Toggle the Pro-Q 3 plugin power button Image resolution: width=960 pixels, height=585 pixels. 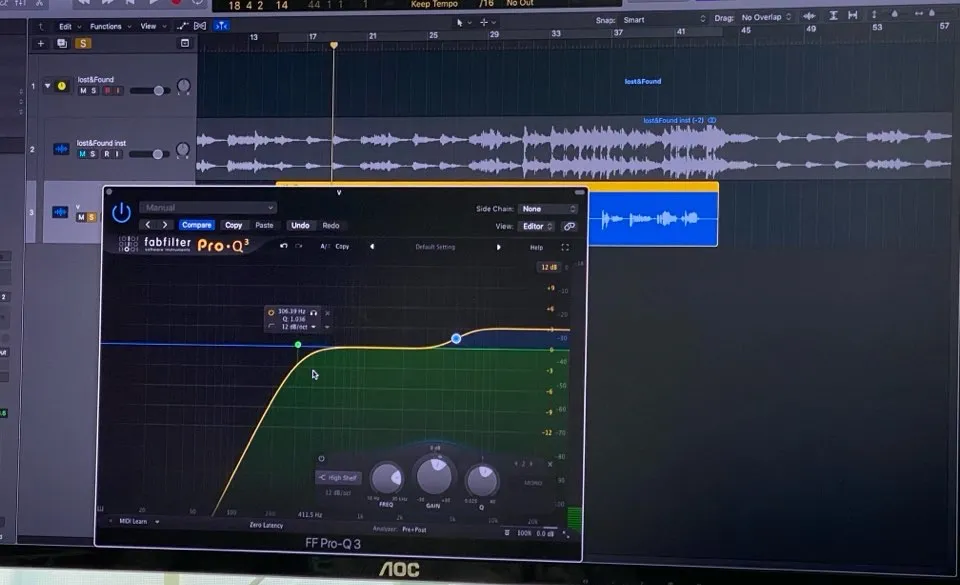(x=121, y=213)
